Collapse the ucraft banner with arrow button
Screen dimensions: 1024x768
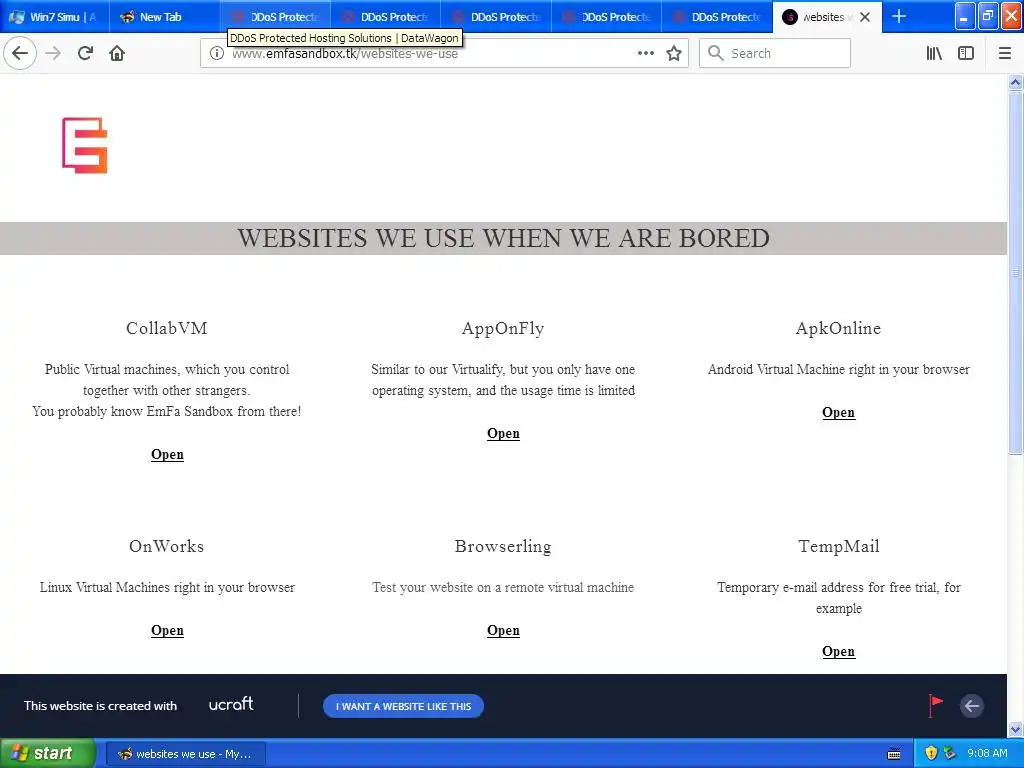point(972,706)
